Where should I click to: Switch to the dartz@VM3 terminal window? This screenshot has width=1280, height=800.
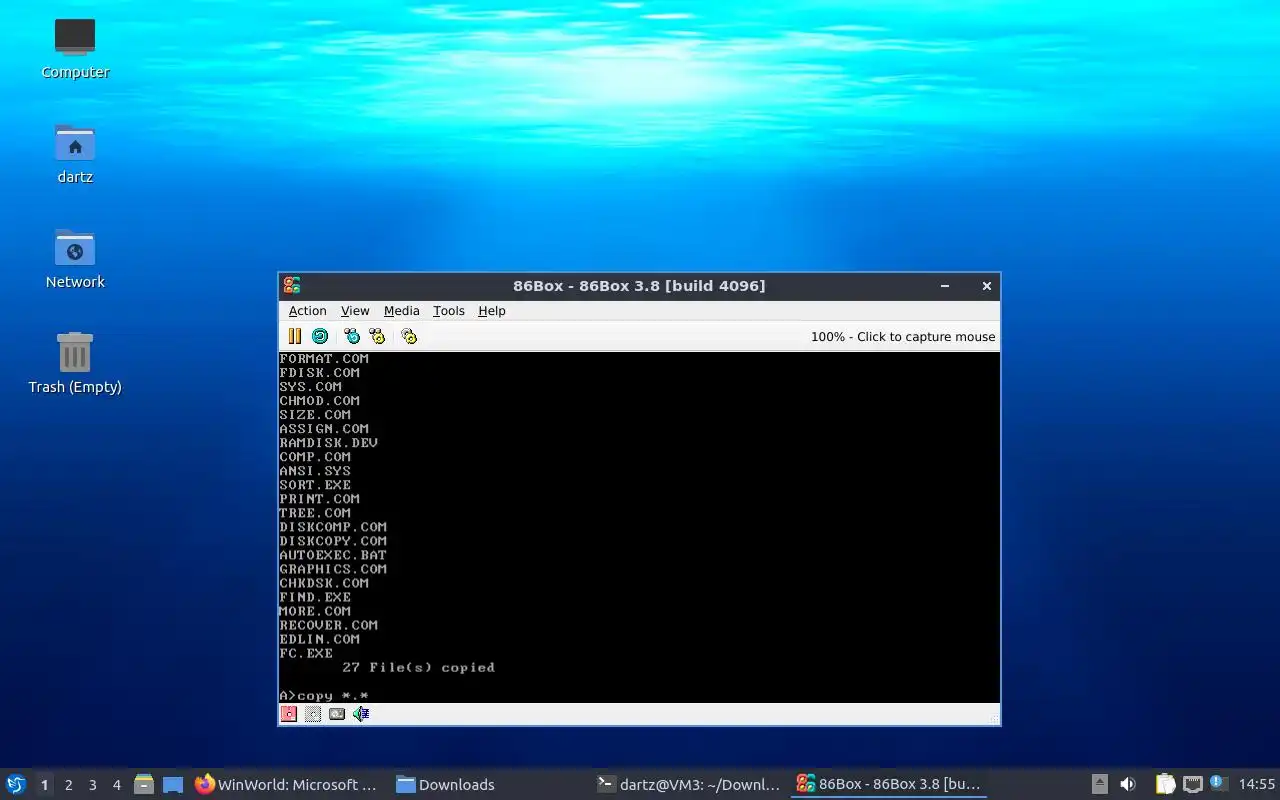point(688,784)
